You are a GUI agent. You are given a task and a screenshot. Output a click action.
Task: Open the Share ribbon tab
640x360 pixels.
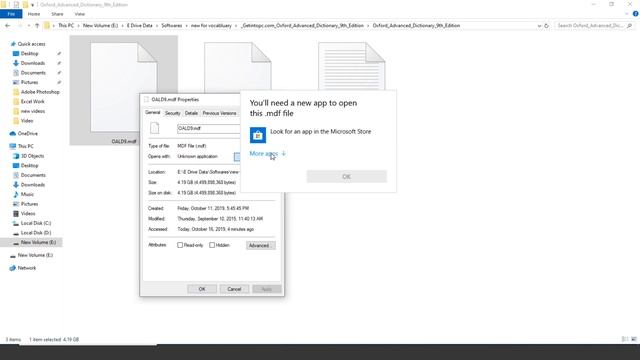57,14
